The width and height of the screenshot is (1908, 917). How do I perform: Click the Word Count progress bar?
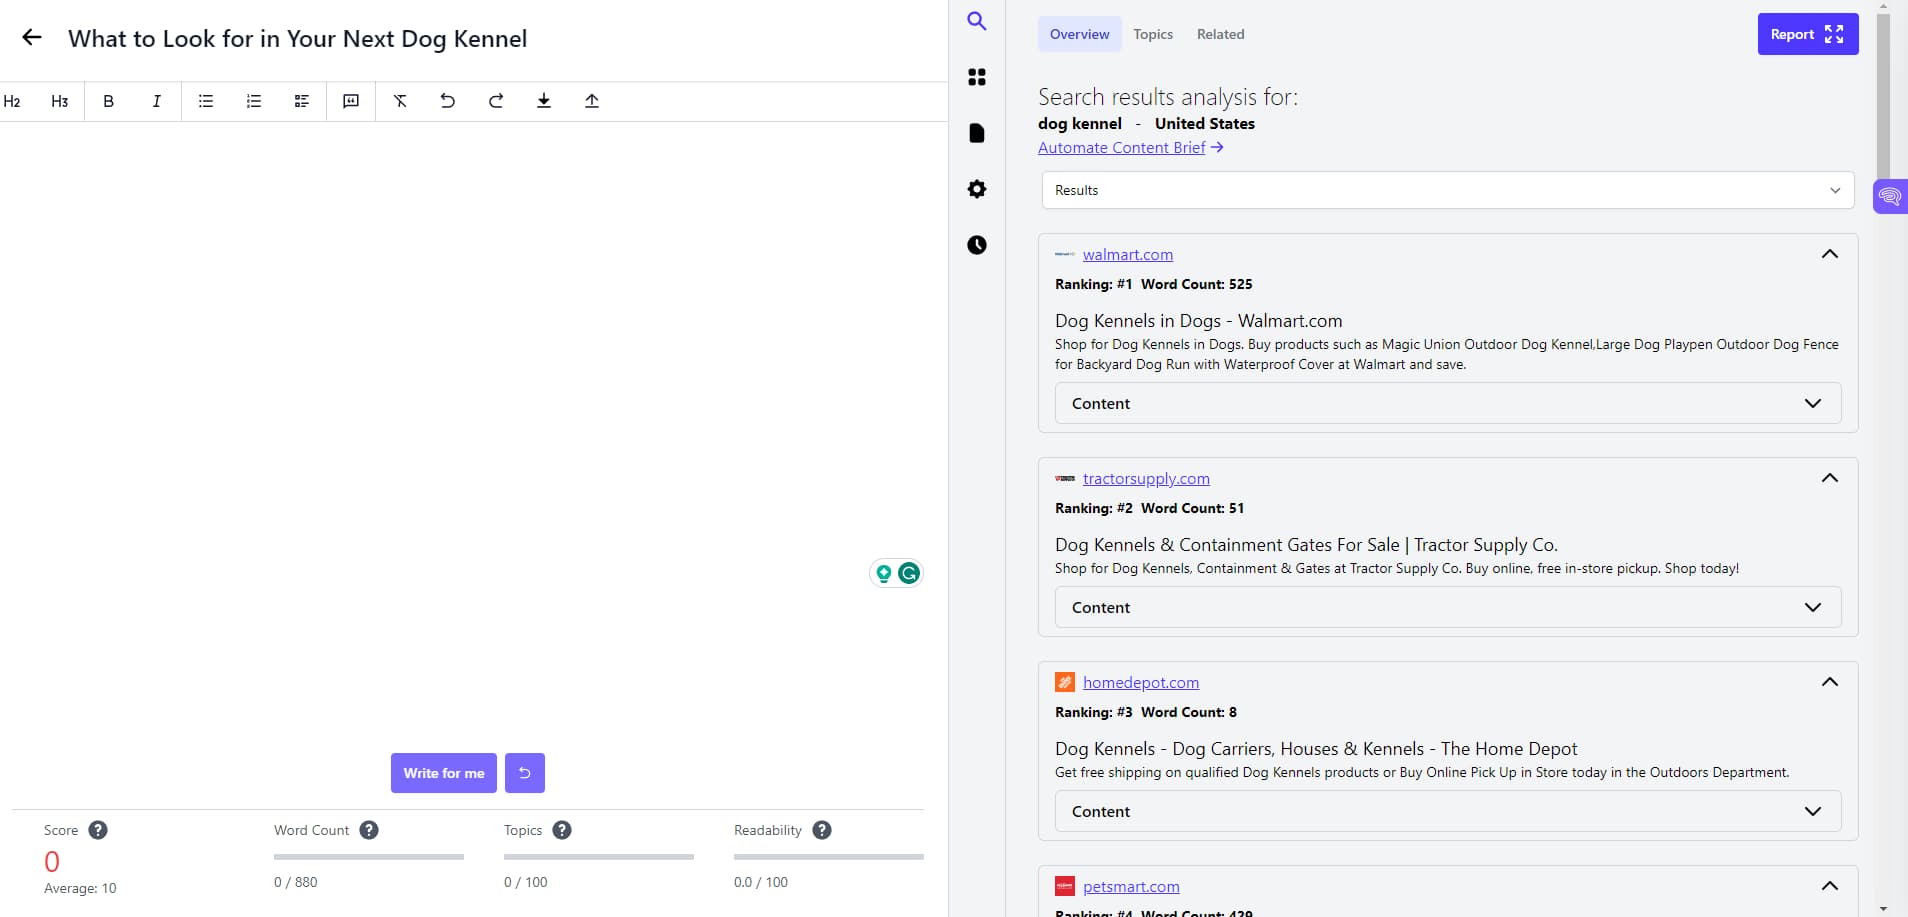coord(367,856)
